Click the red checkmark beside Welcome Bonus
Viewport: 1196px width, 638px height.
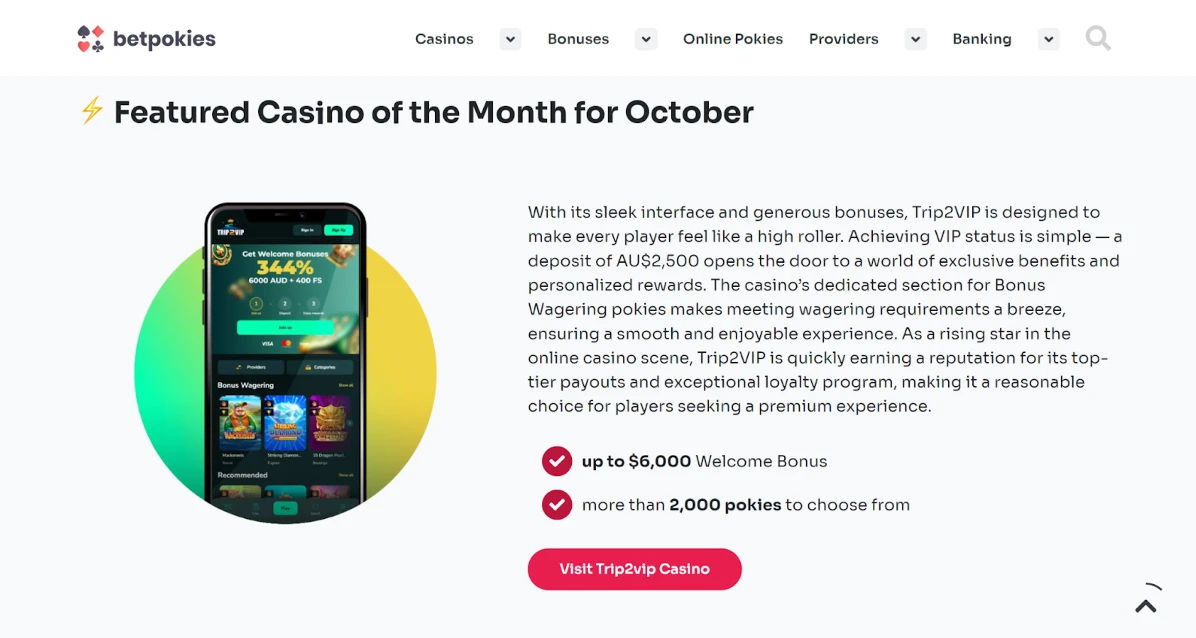point(557,461)
